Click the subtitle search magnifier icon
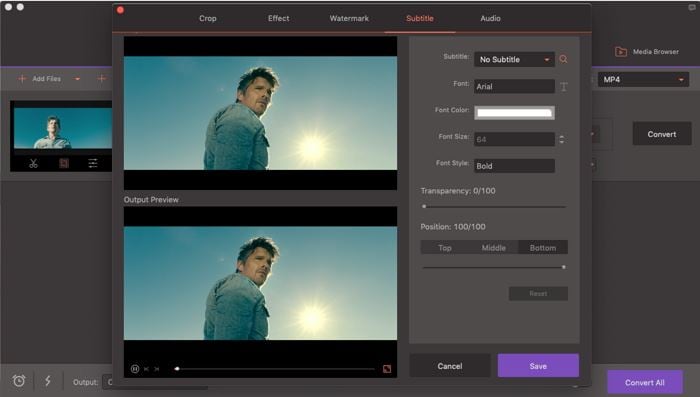The image size is (700, 397). coord(563,59)
